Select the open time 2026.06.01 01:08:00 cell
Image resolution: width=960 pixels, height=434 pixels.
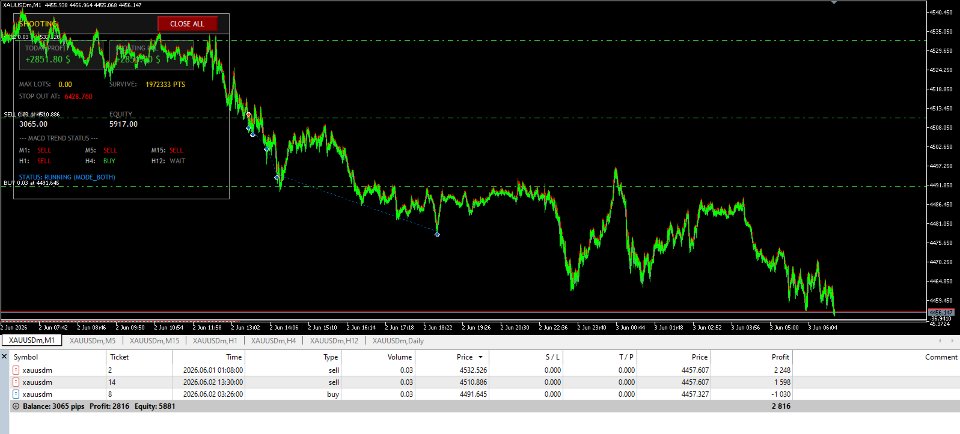(213, 370)
